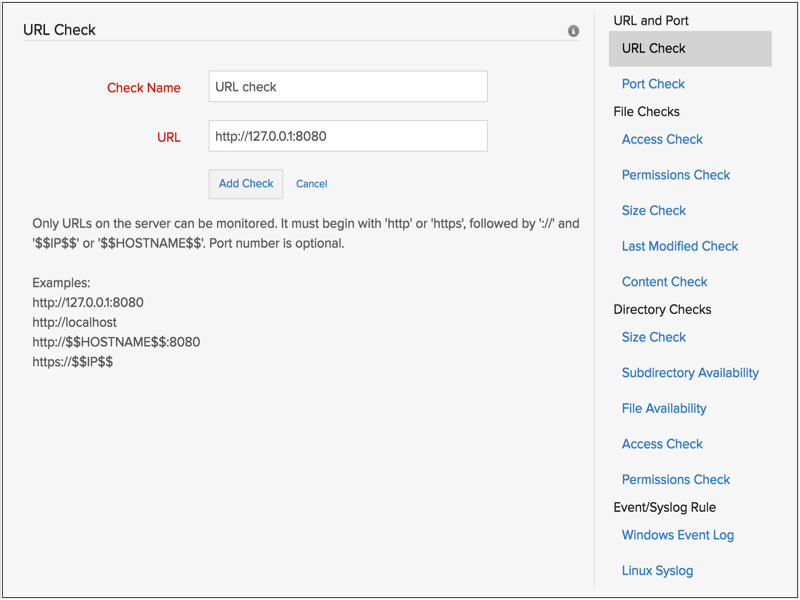
Task: Open Access Check under File Checks
Action: pyautogui.click(x=662, y=139)
